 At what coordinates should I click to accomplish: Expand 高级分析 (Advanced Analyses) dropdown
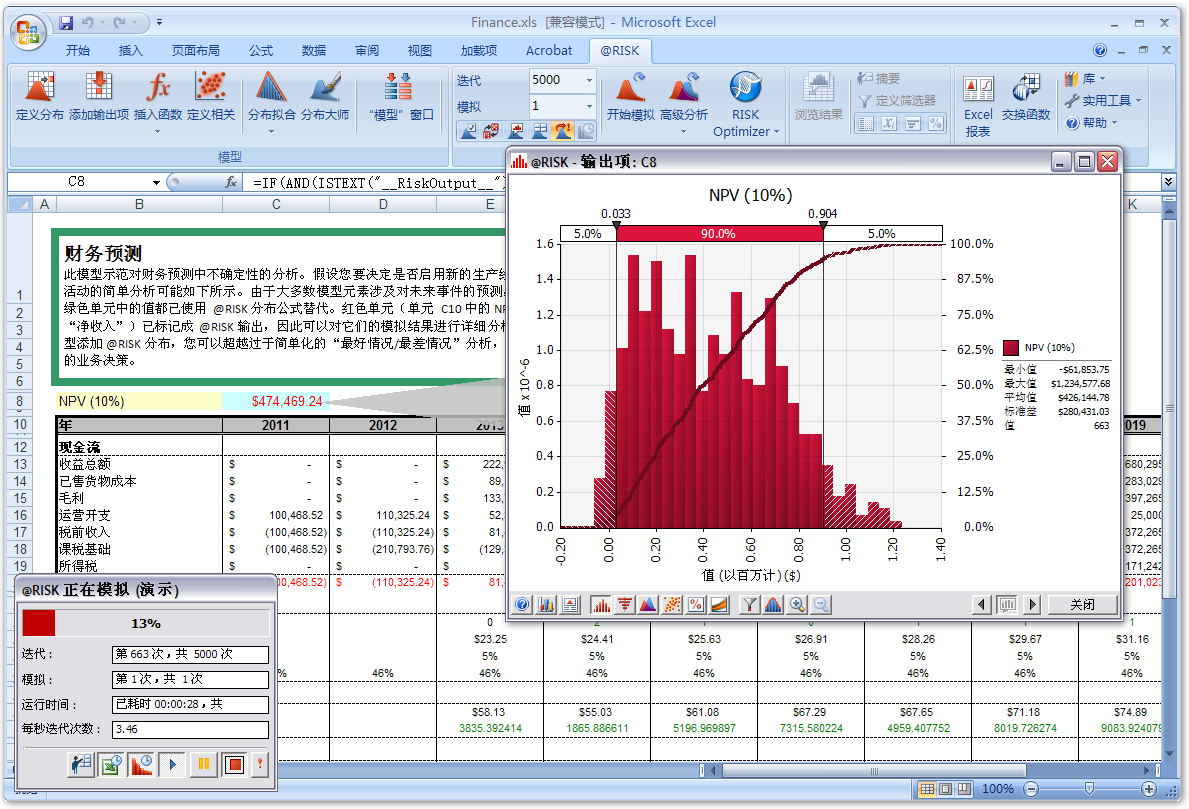683,132
